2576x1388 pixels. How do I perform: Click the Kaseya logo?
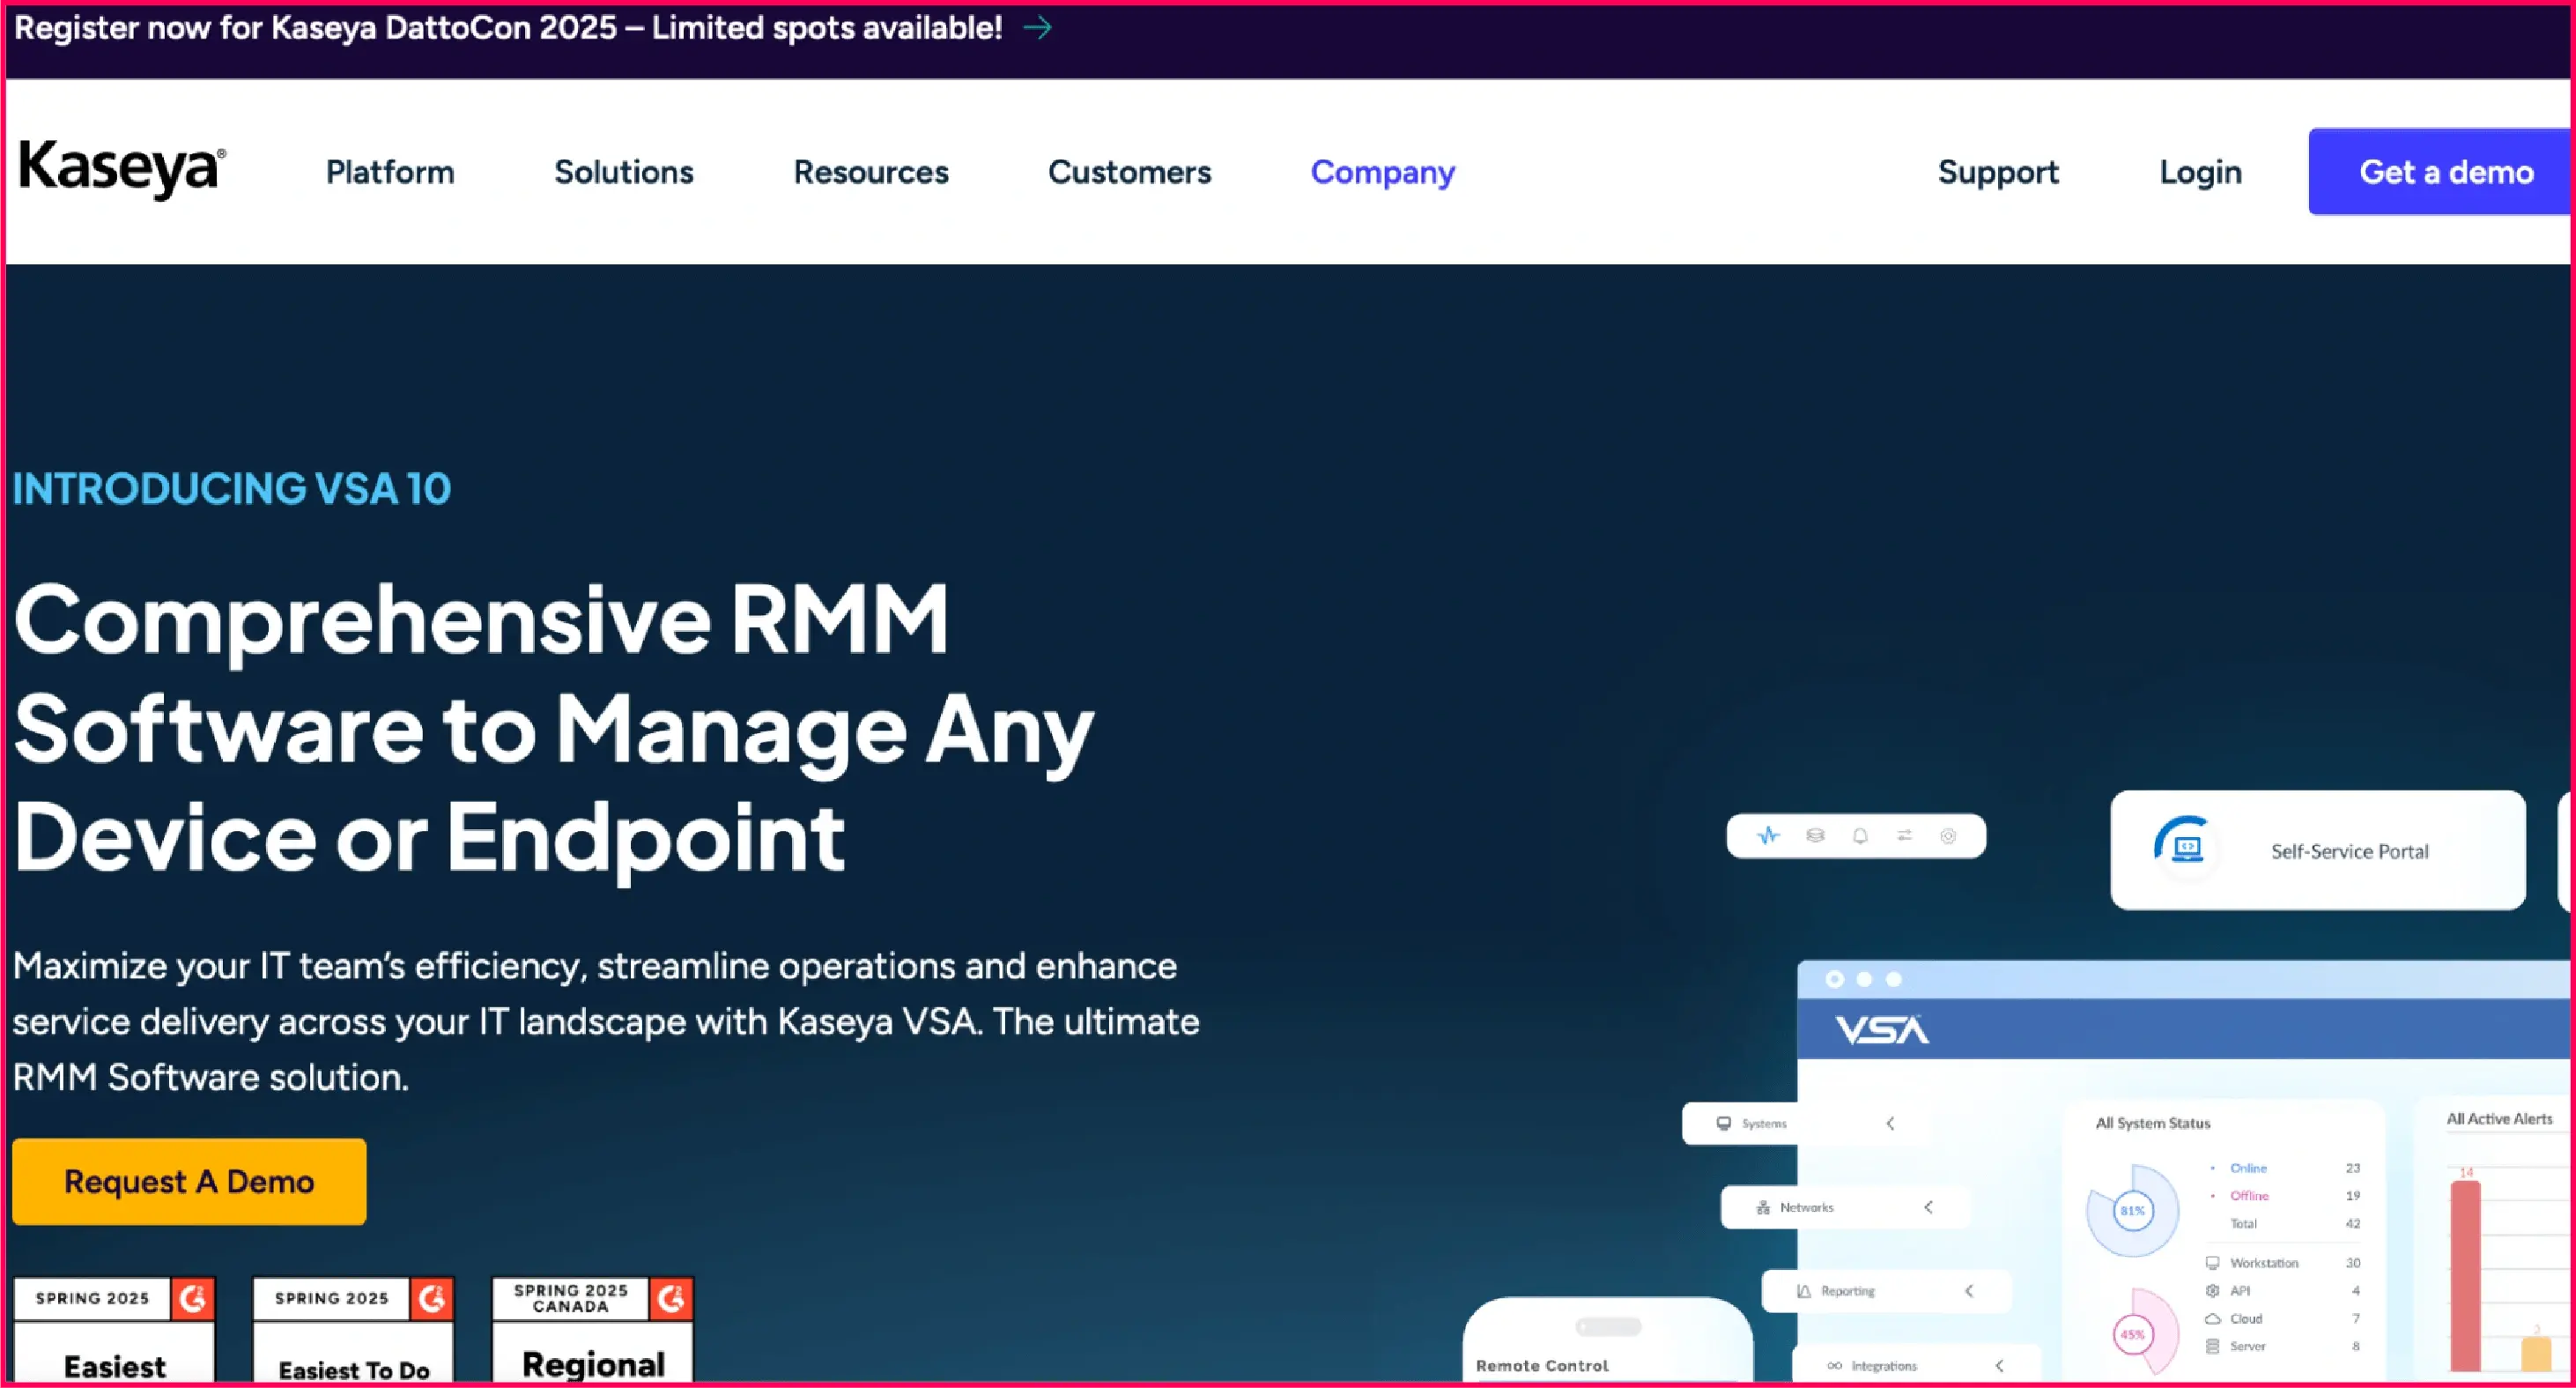click(x=122, y=170)
